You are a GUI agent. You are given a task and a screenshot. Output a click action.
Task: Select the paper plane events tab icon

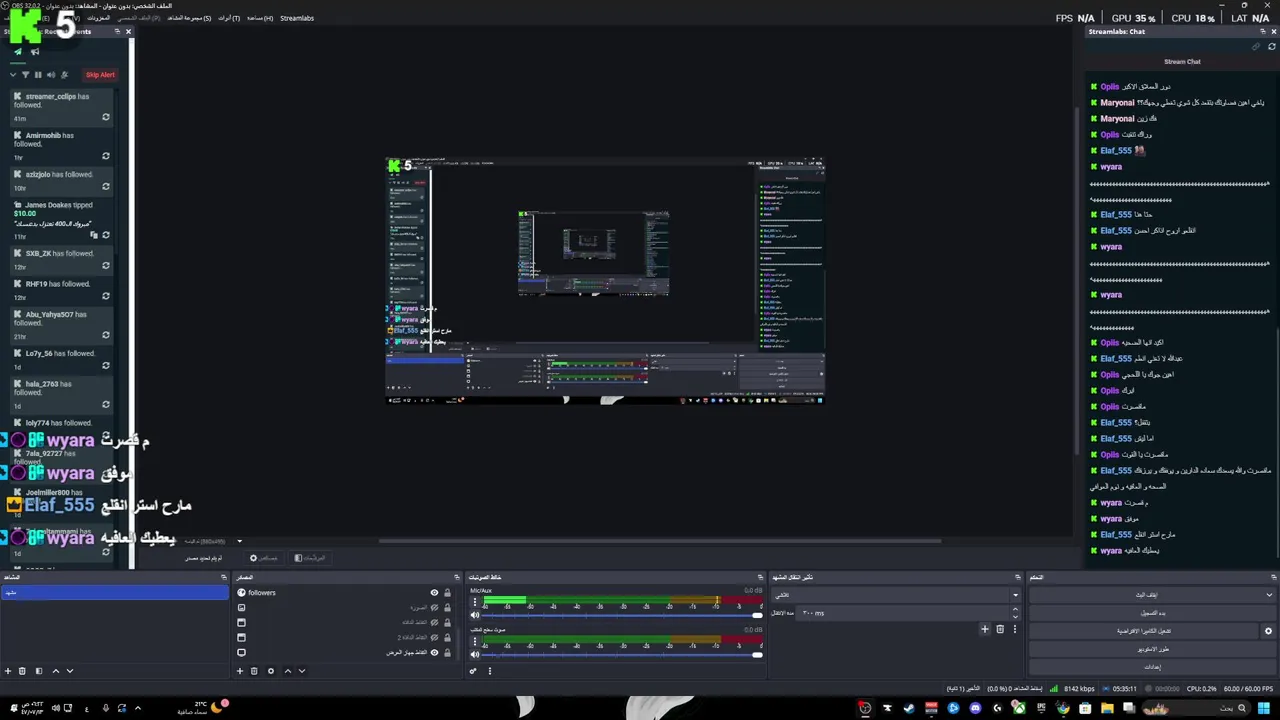point(18,52)
